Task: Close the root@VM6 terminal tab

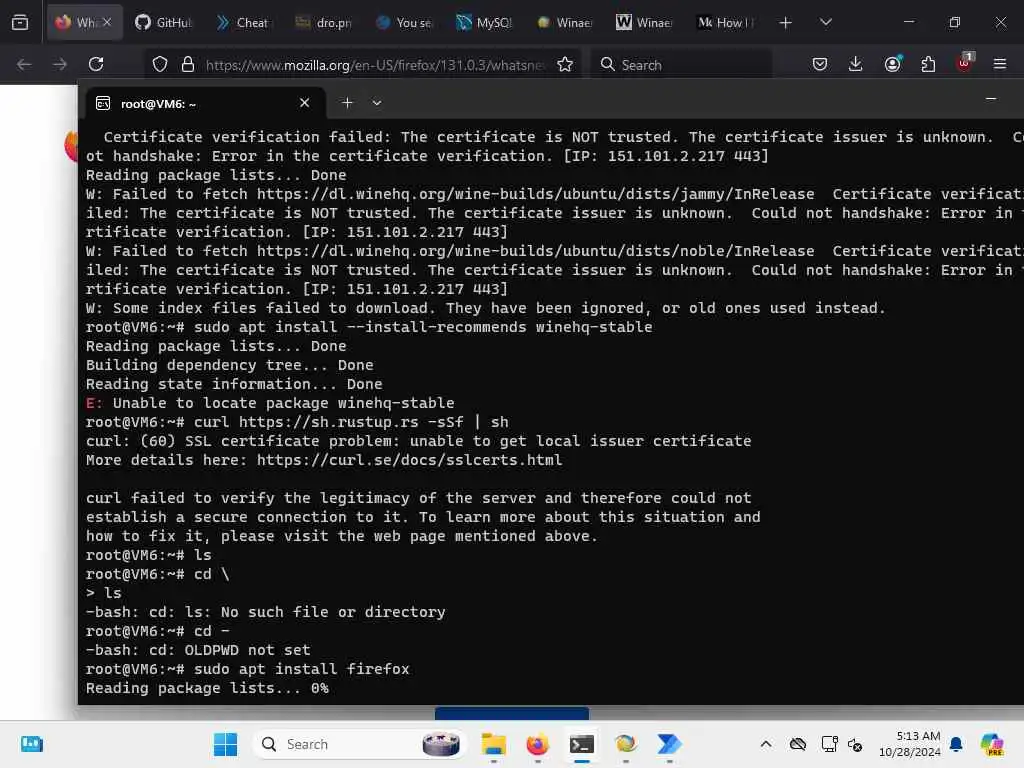Action: coord(304,103)
